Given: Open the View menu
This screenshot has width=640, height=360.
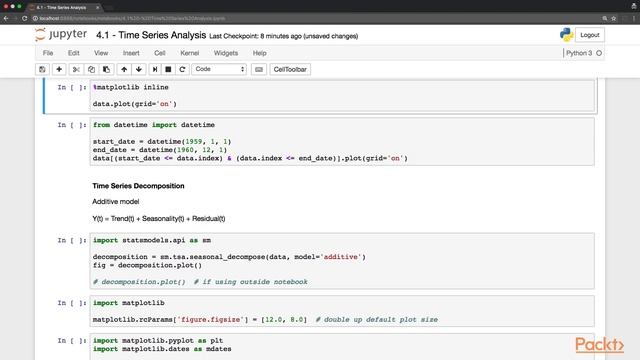Looking at the screenshot, I should tap(101, 53).
